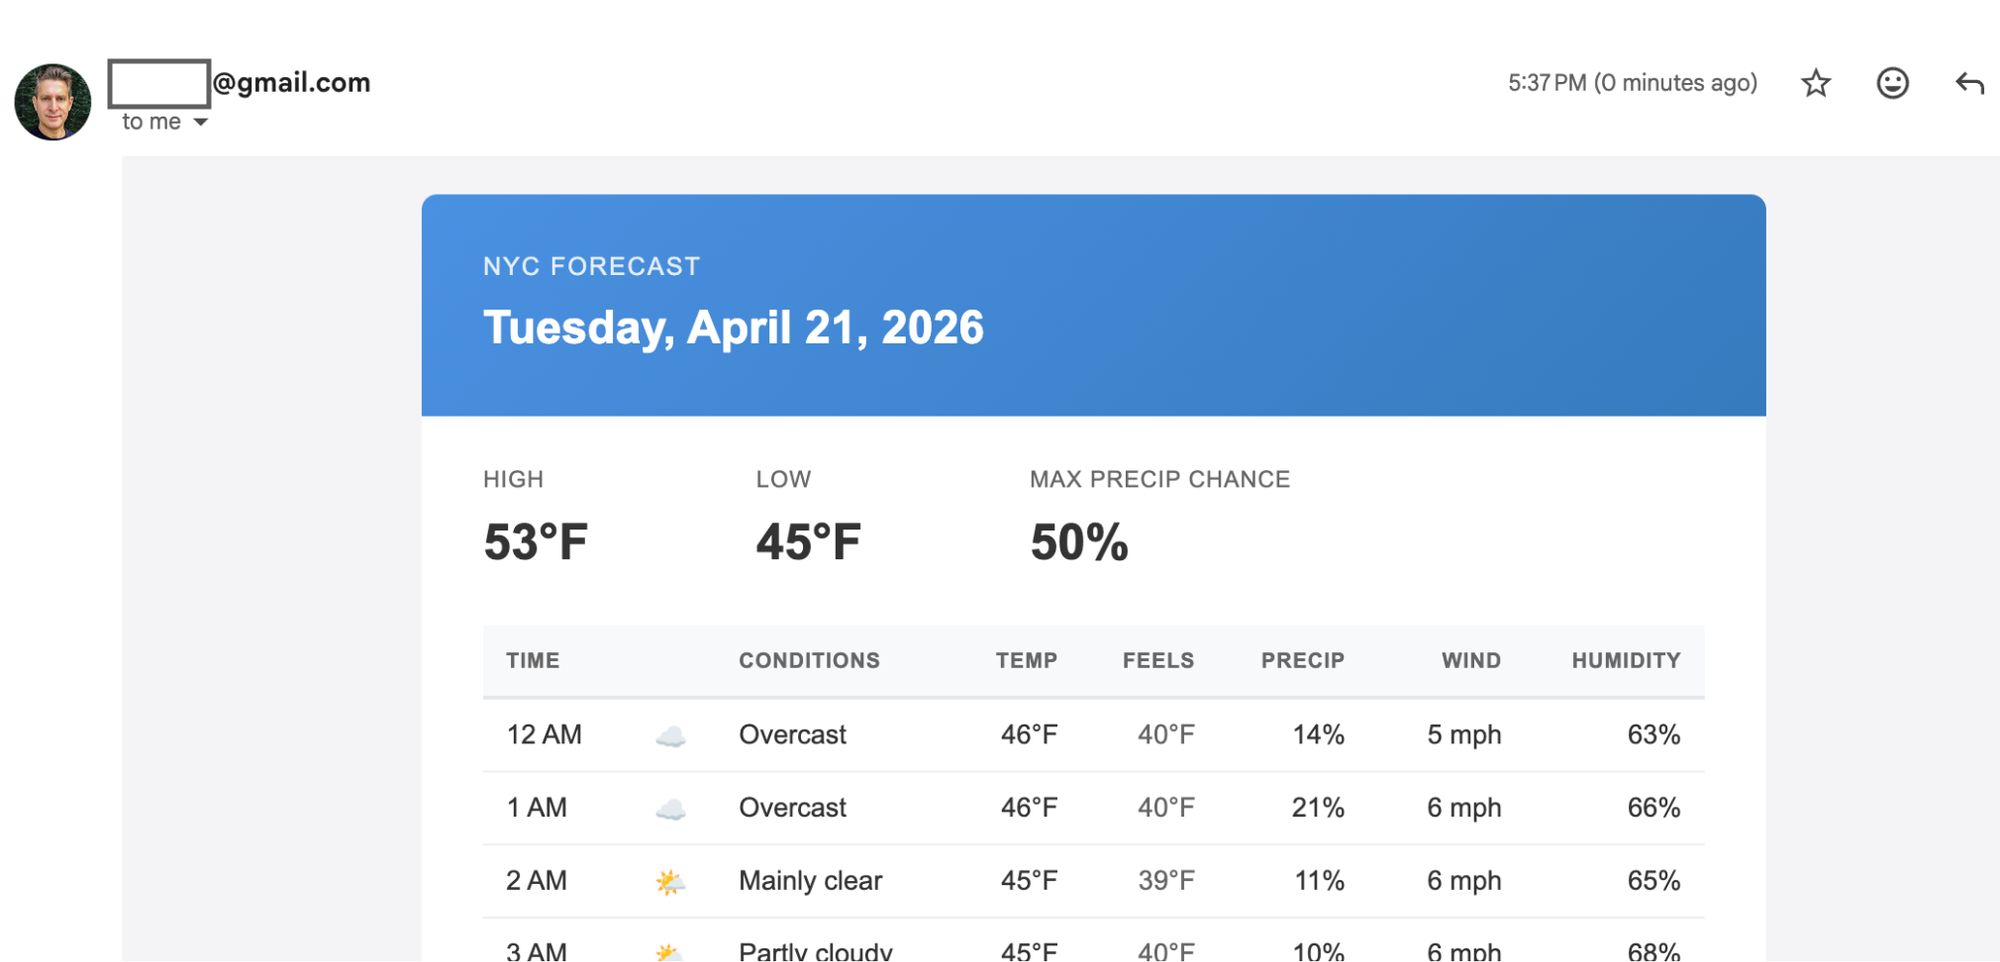Add an emoji reaction to the email
This screenshot has width=2000, height=962.
tap(1892, 83)
